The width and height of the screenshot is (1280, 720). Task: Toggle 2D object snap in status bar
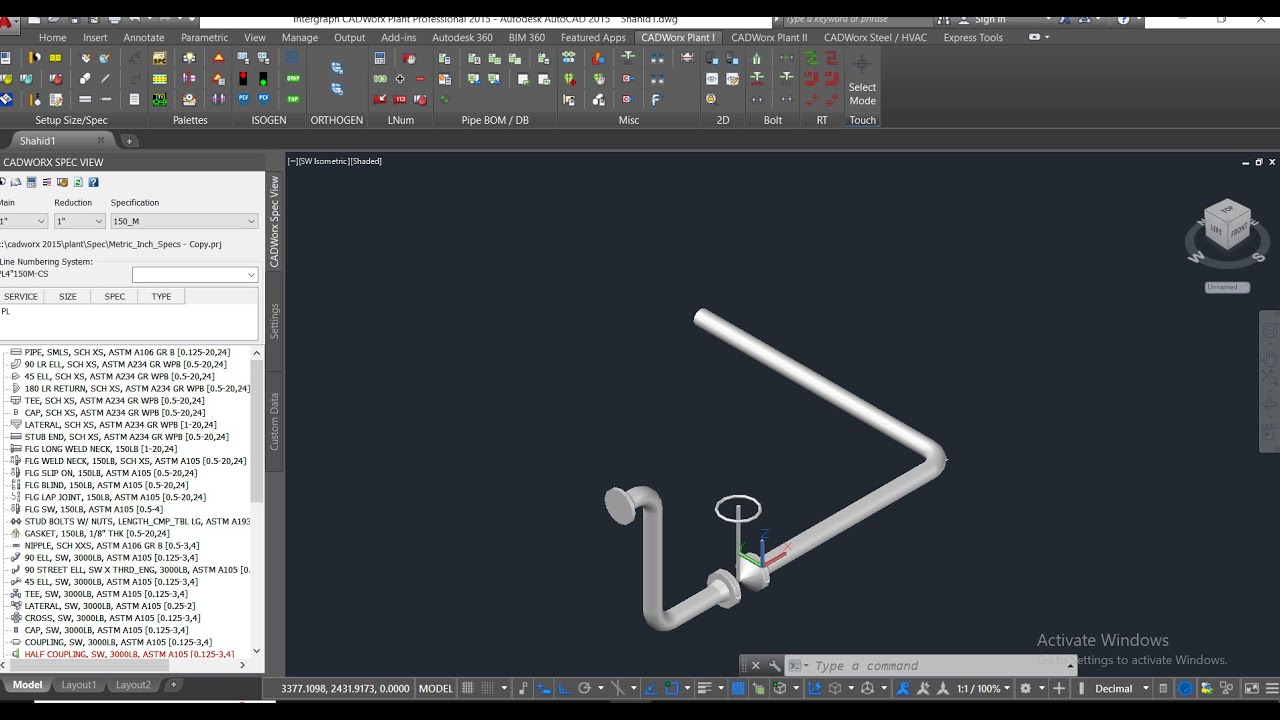(671, 688)
